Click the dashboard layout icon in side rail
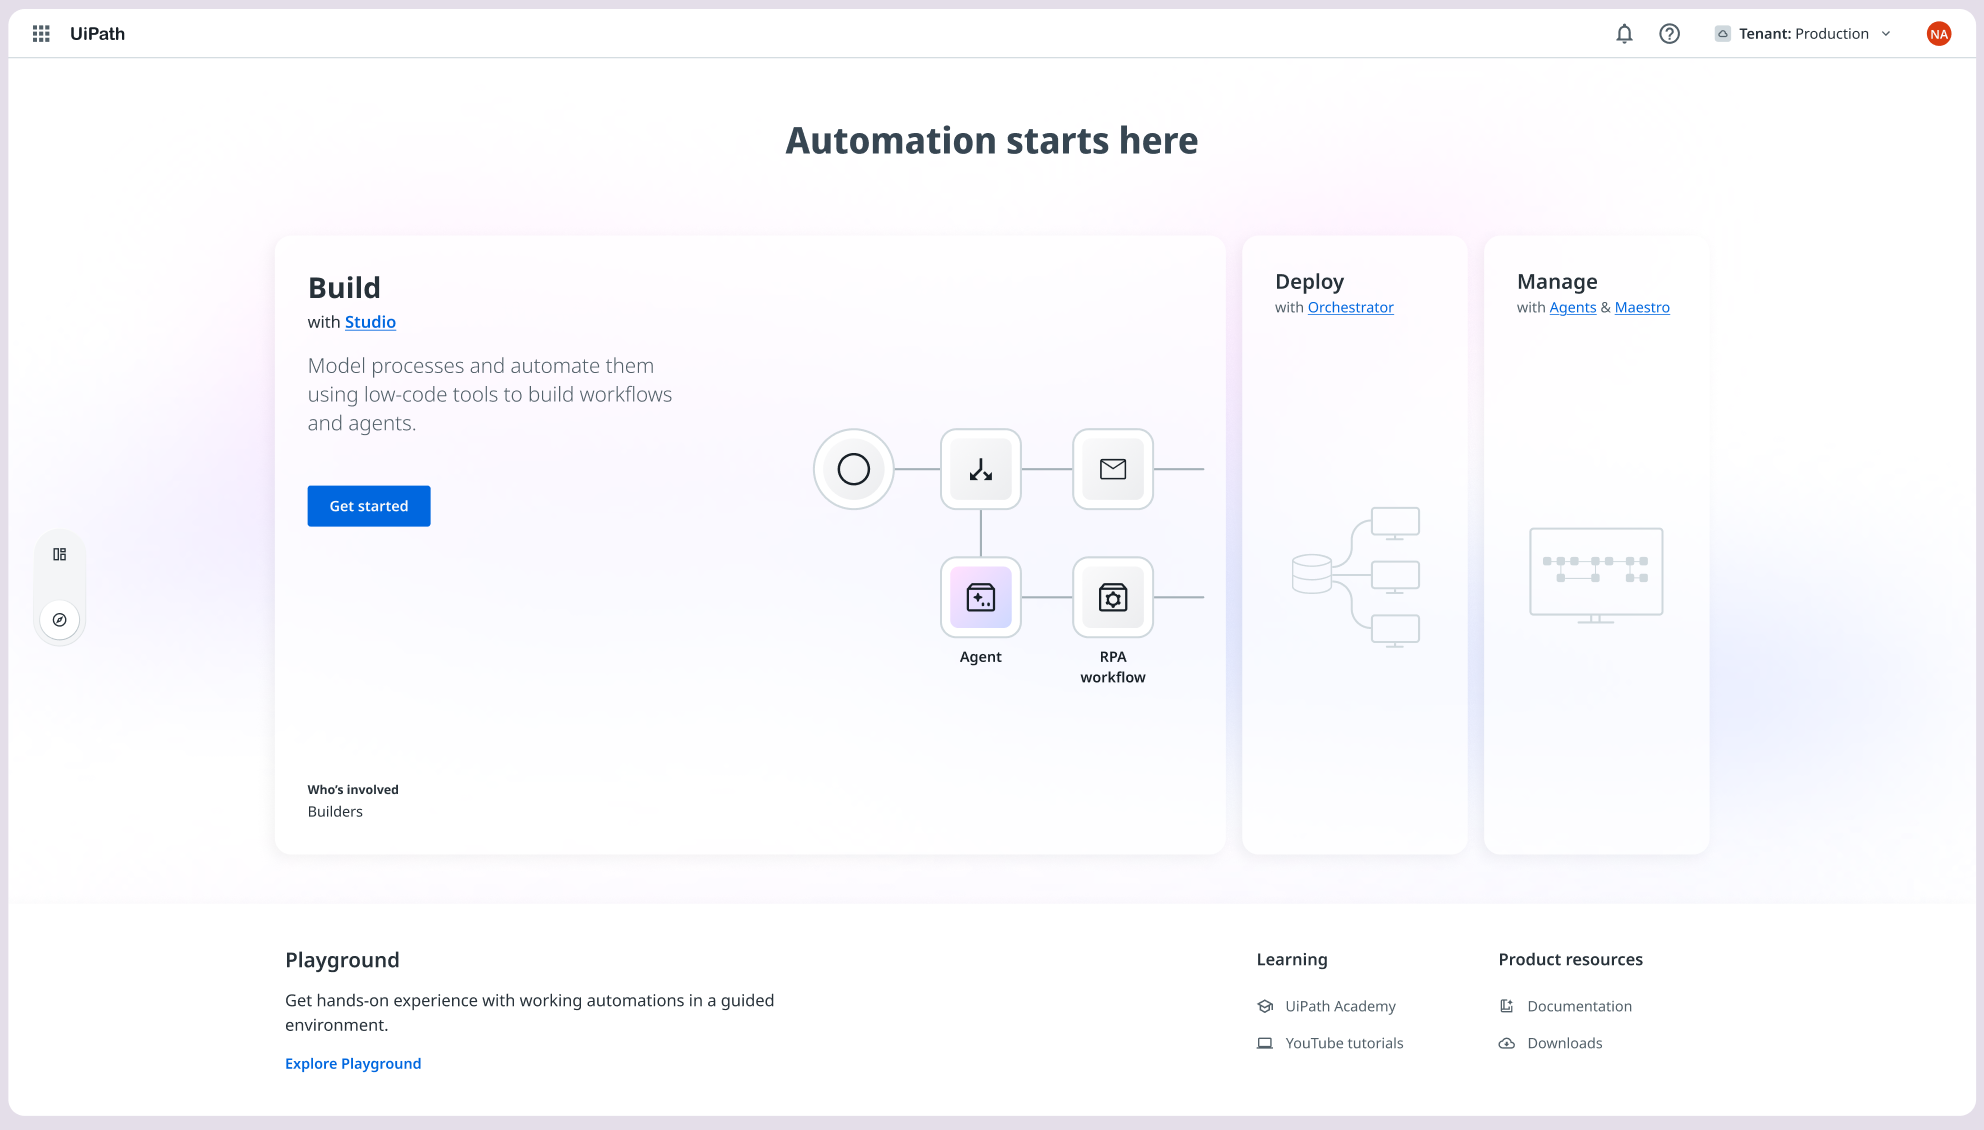The image size is (1984, 1130). click(60, 554)
